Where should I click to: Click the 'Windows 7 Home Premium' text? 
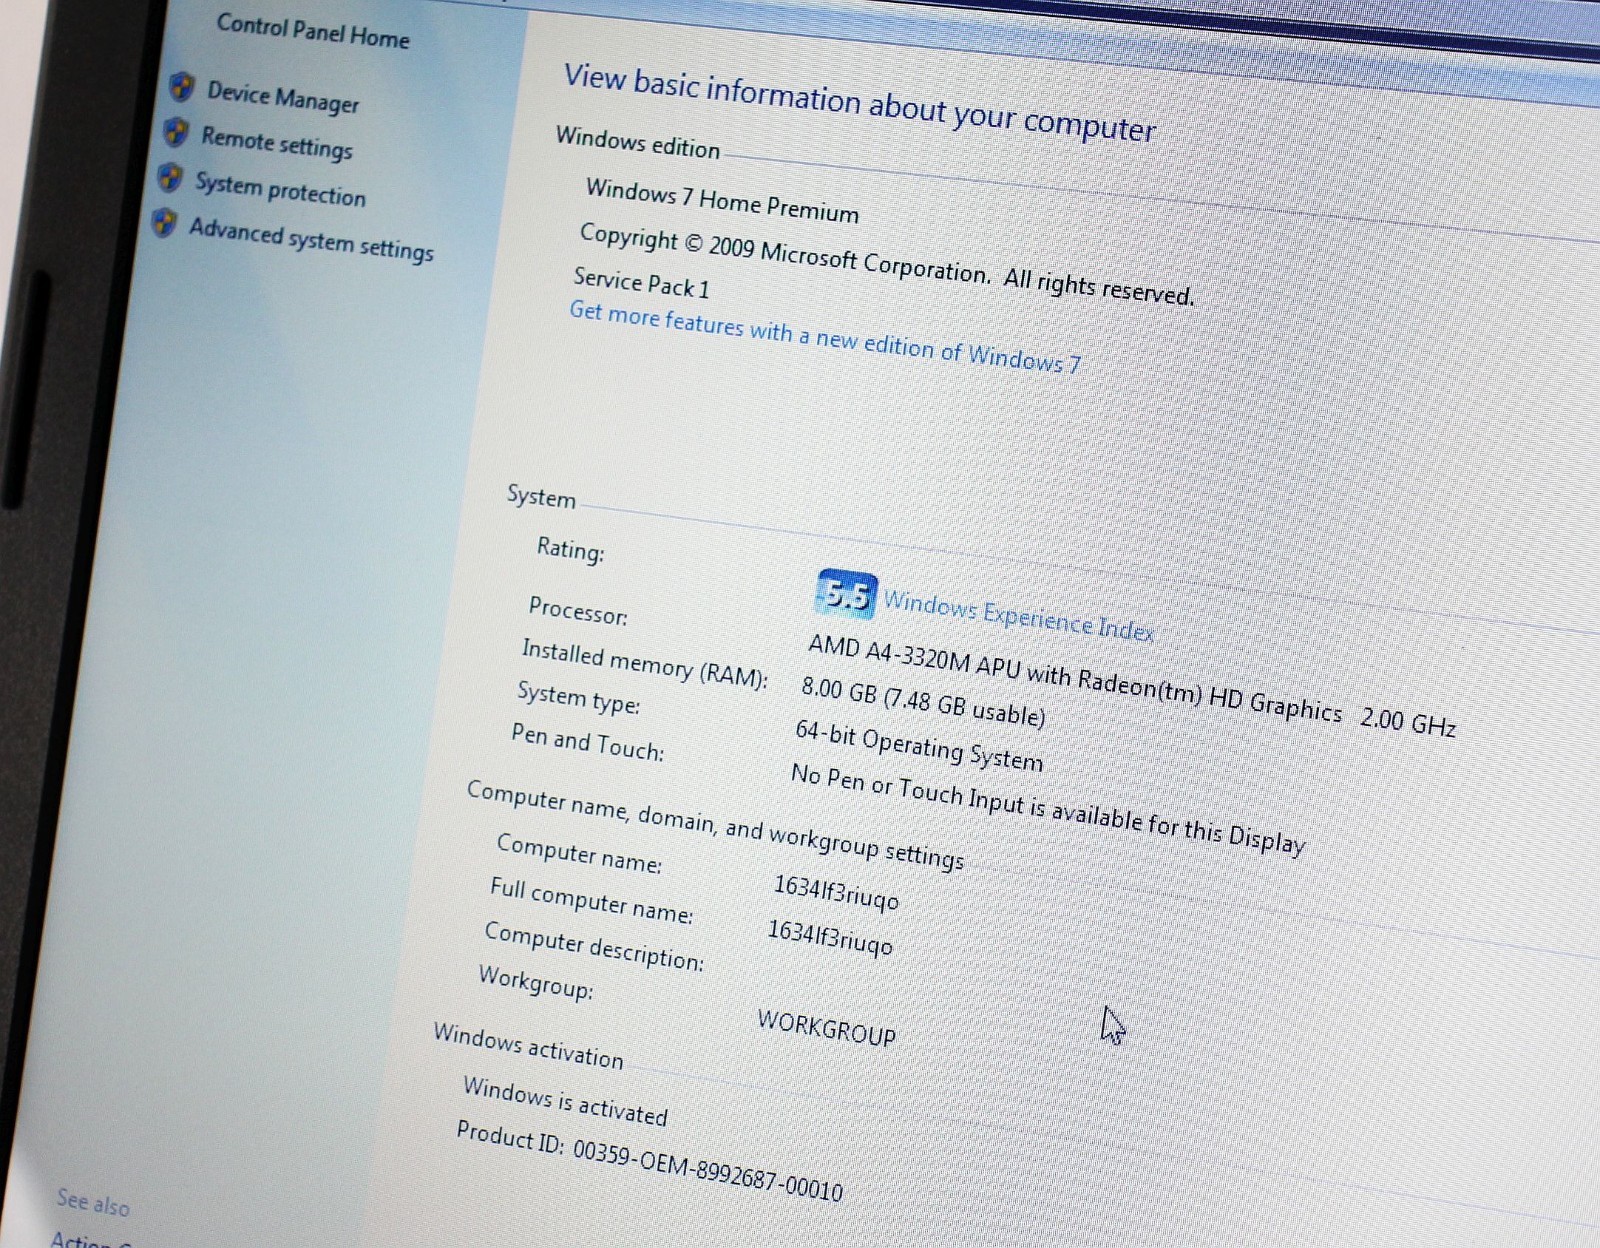[x=722, y=200]
